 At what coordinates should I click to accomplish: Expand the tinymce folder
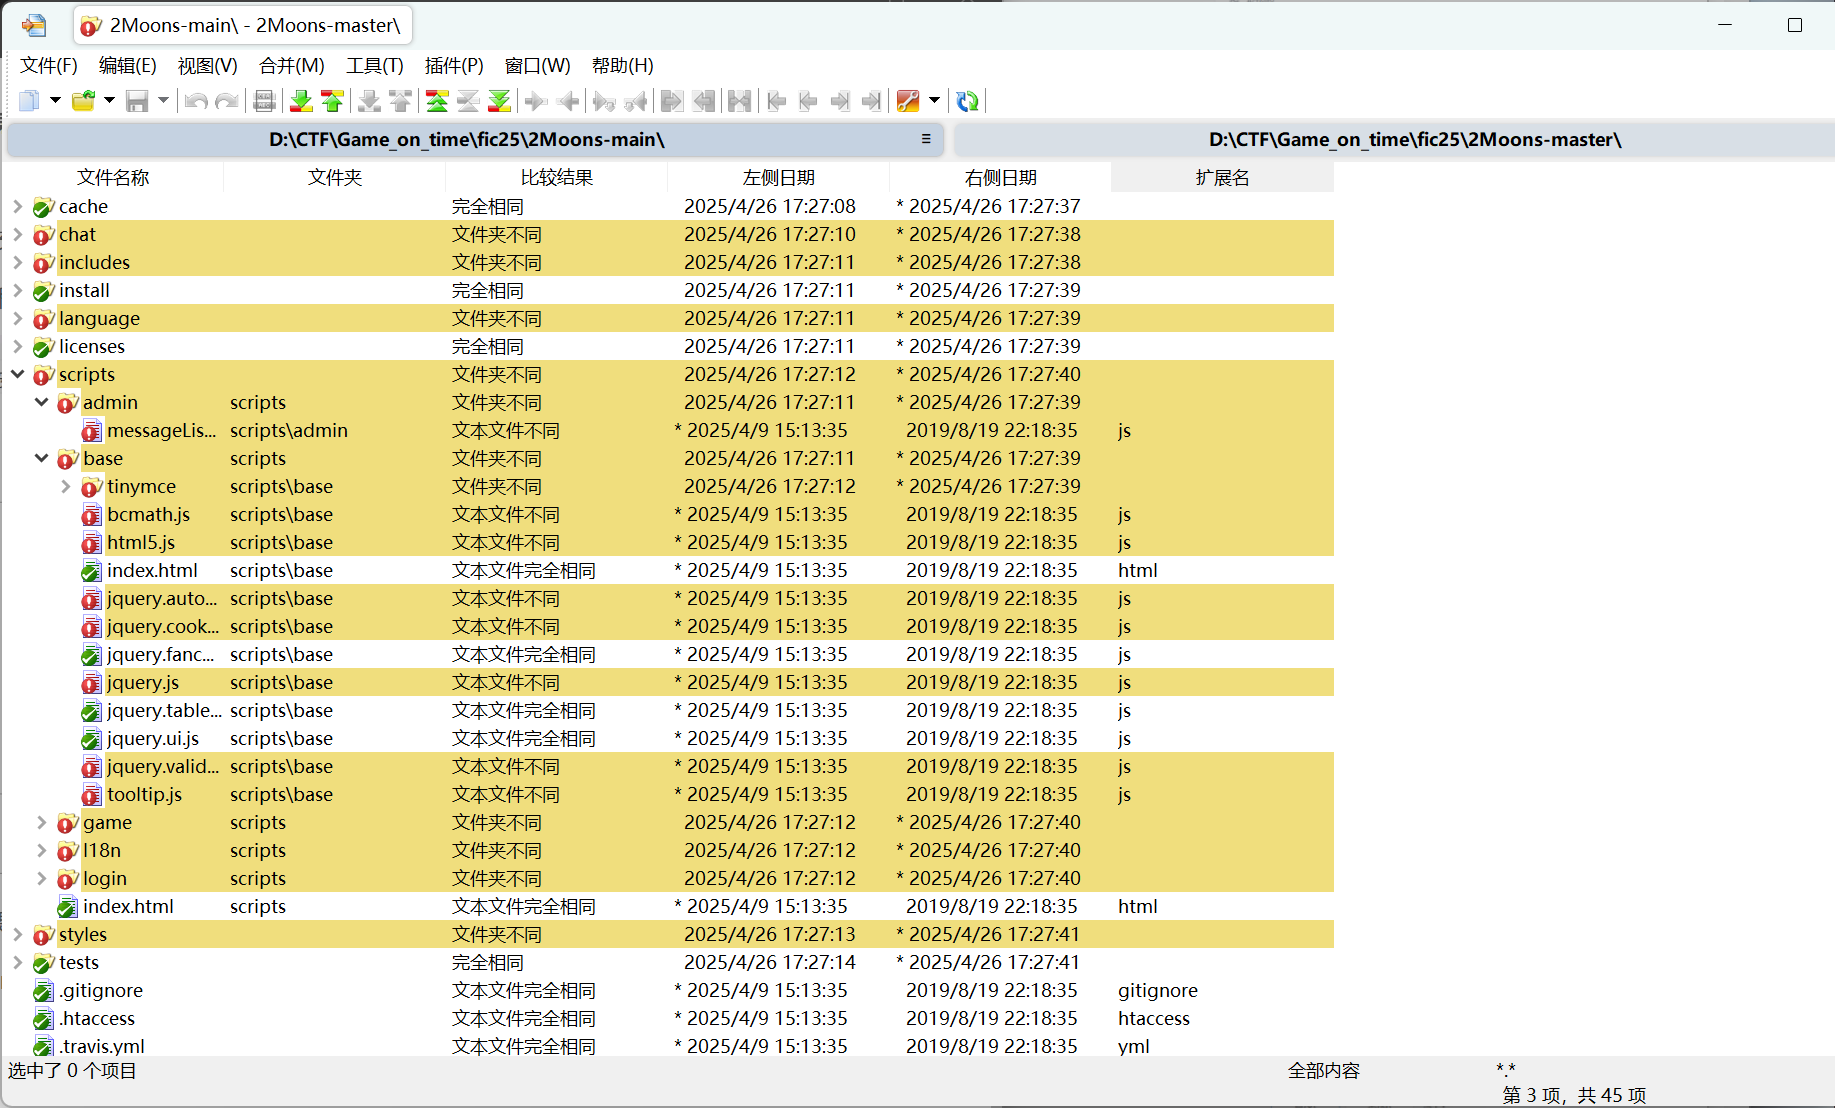(x=65, y=486)
